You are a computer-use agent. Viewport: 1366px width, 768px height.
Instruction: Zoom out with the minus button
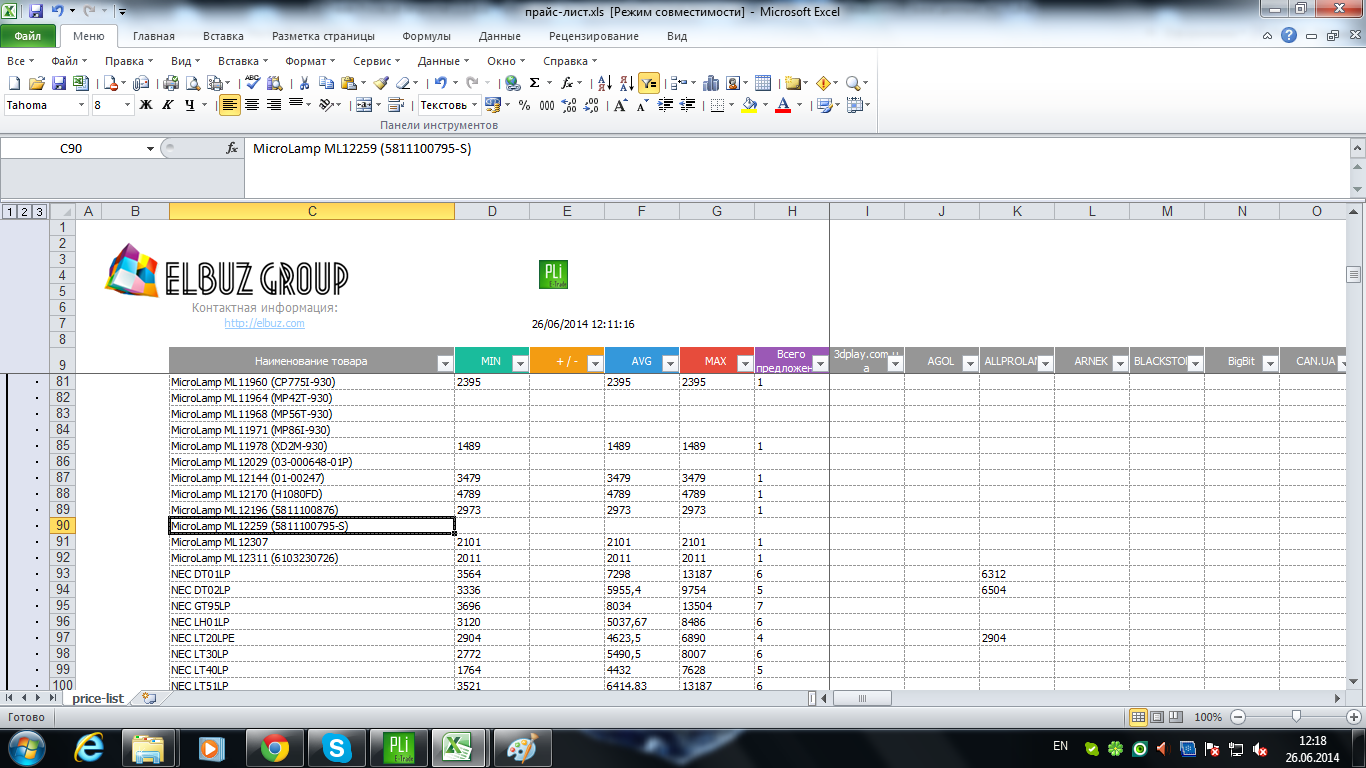(1238, 717)
